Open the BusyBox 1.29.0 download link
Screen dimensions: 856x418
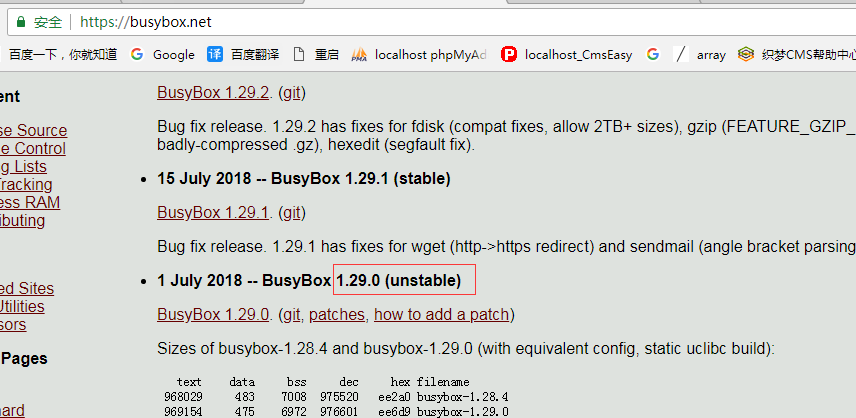pos(213,315)
